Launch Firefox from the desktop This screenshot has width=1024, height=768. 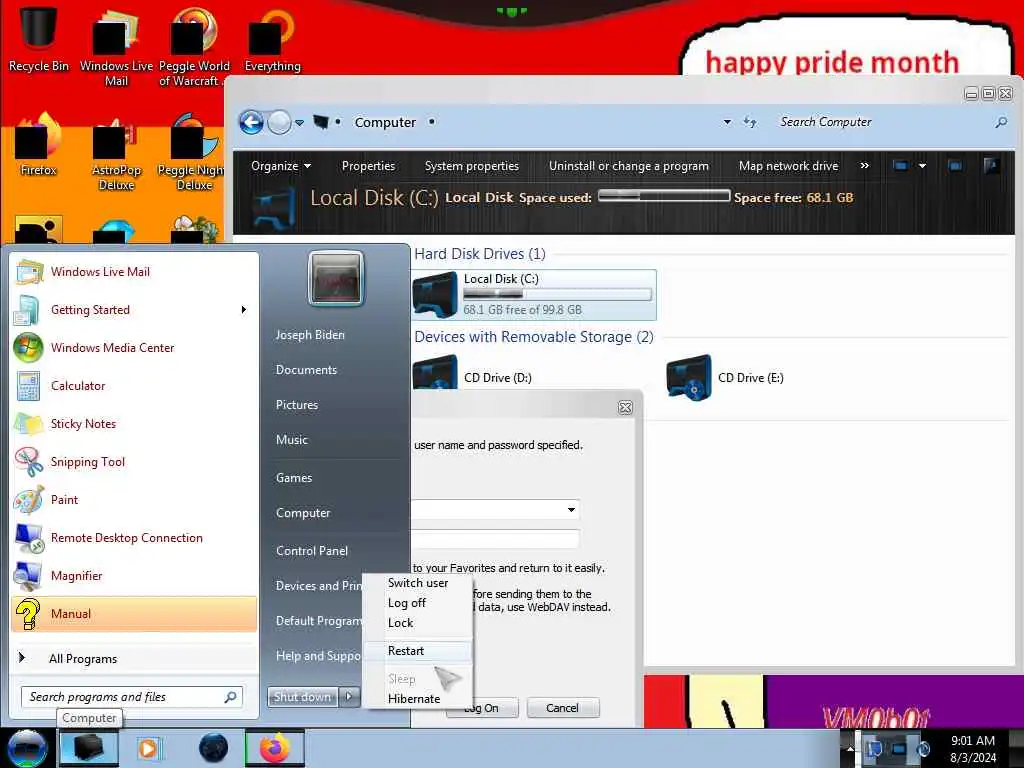[38, 145]
